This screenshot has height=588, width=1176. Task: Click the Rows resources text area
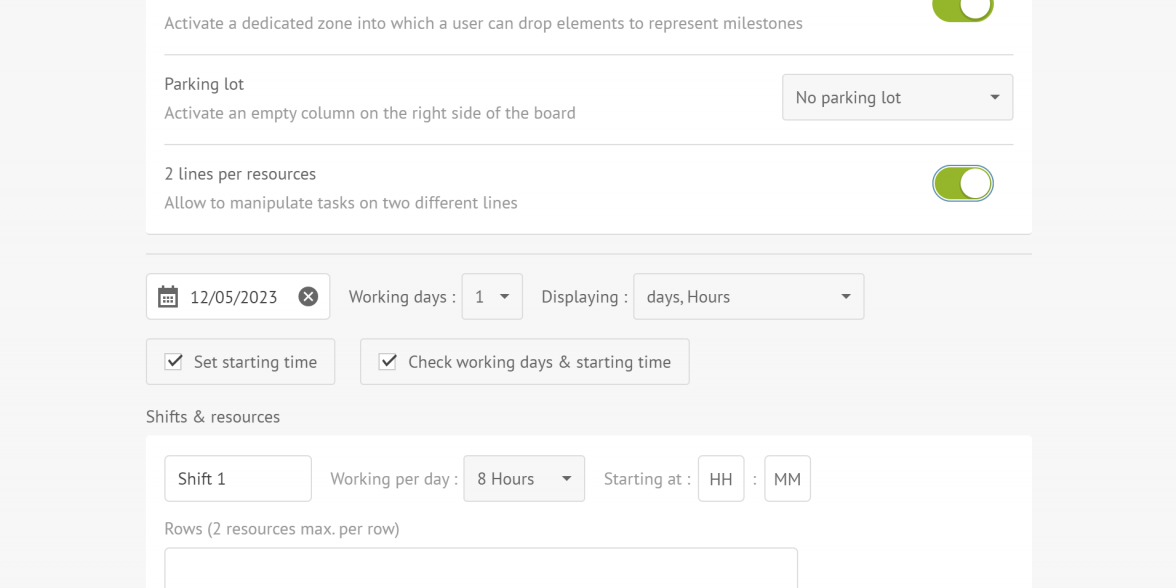[x=481, y=568]
